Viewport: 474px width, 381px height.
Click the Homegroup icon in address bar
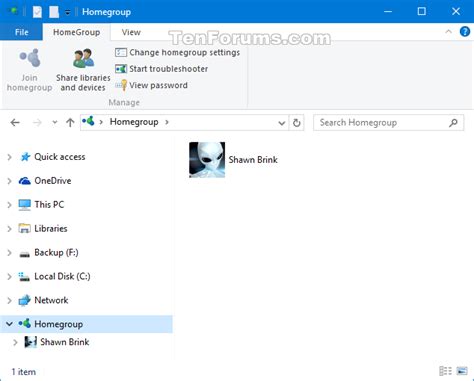point(88,121)
